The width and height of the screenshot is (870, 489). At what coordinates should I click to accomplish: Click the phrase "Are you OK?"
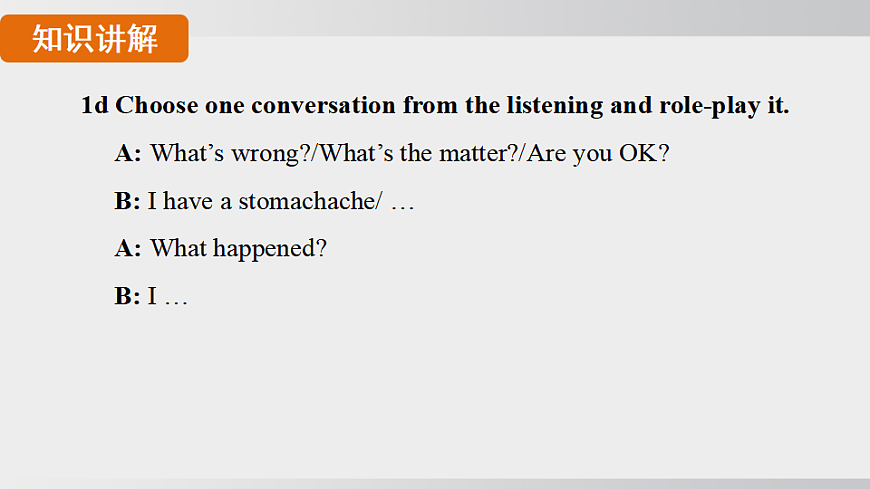[600, 154]
